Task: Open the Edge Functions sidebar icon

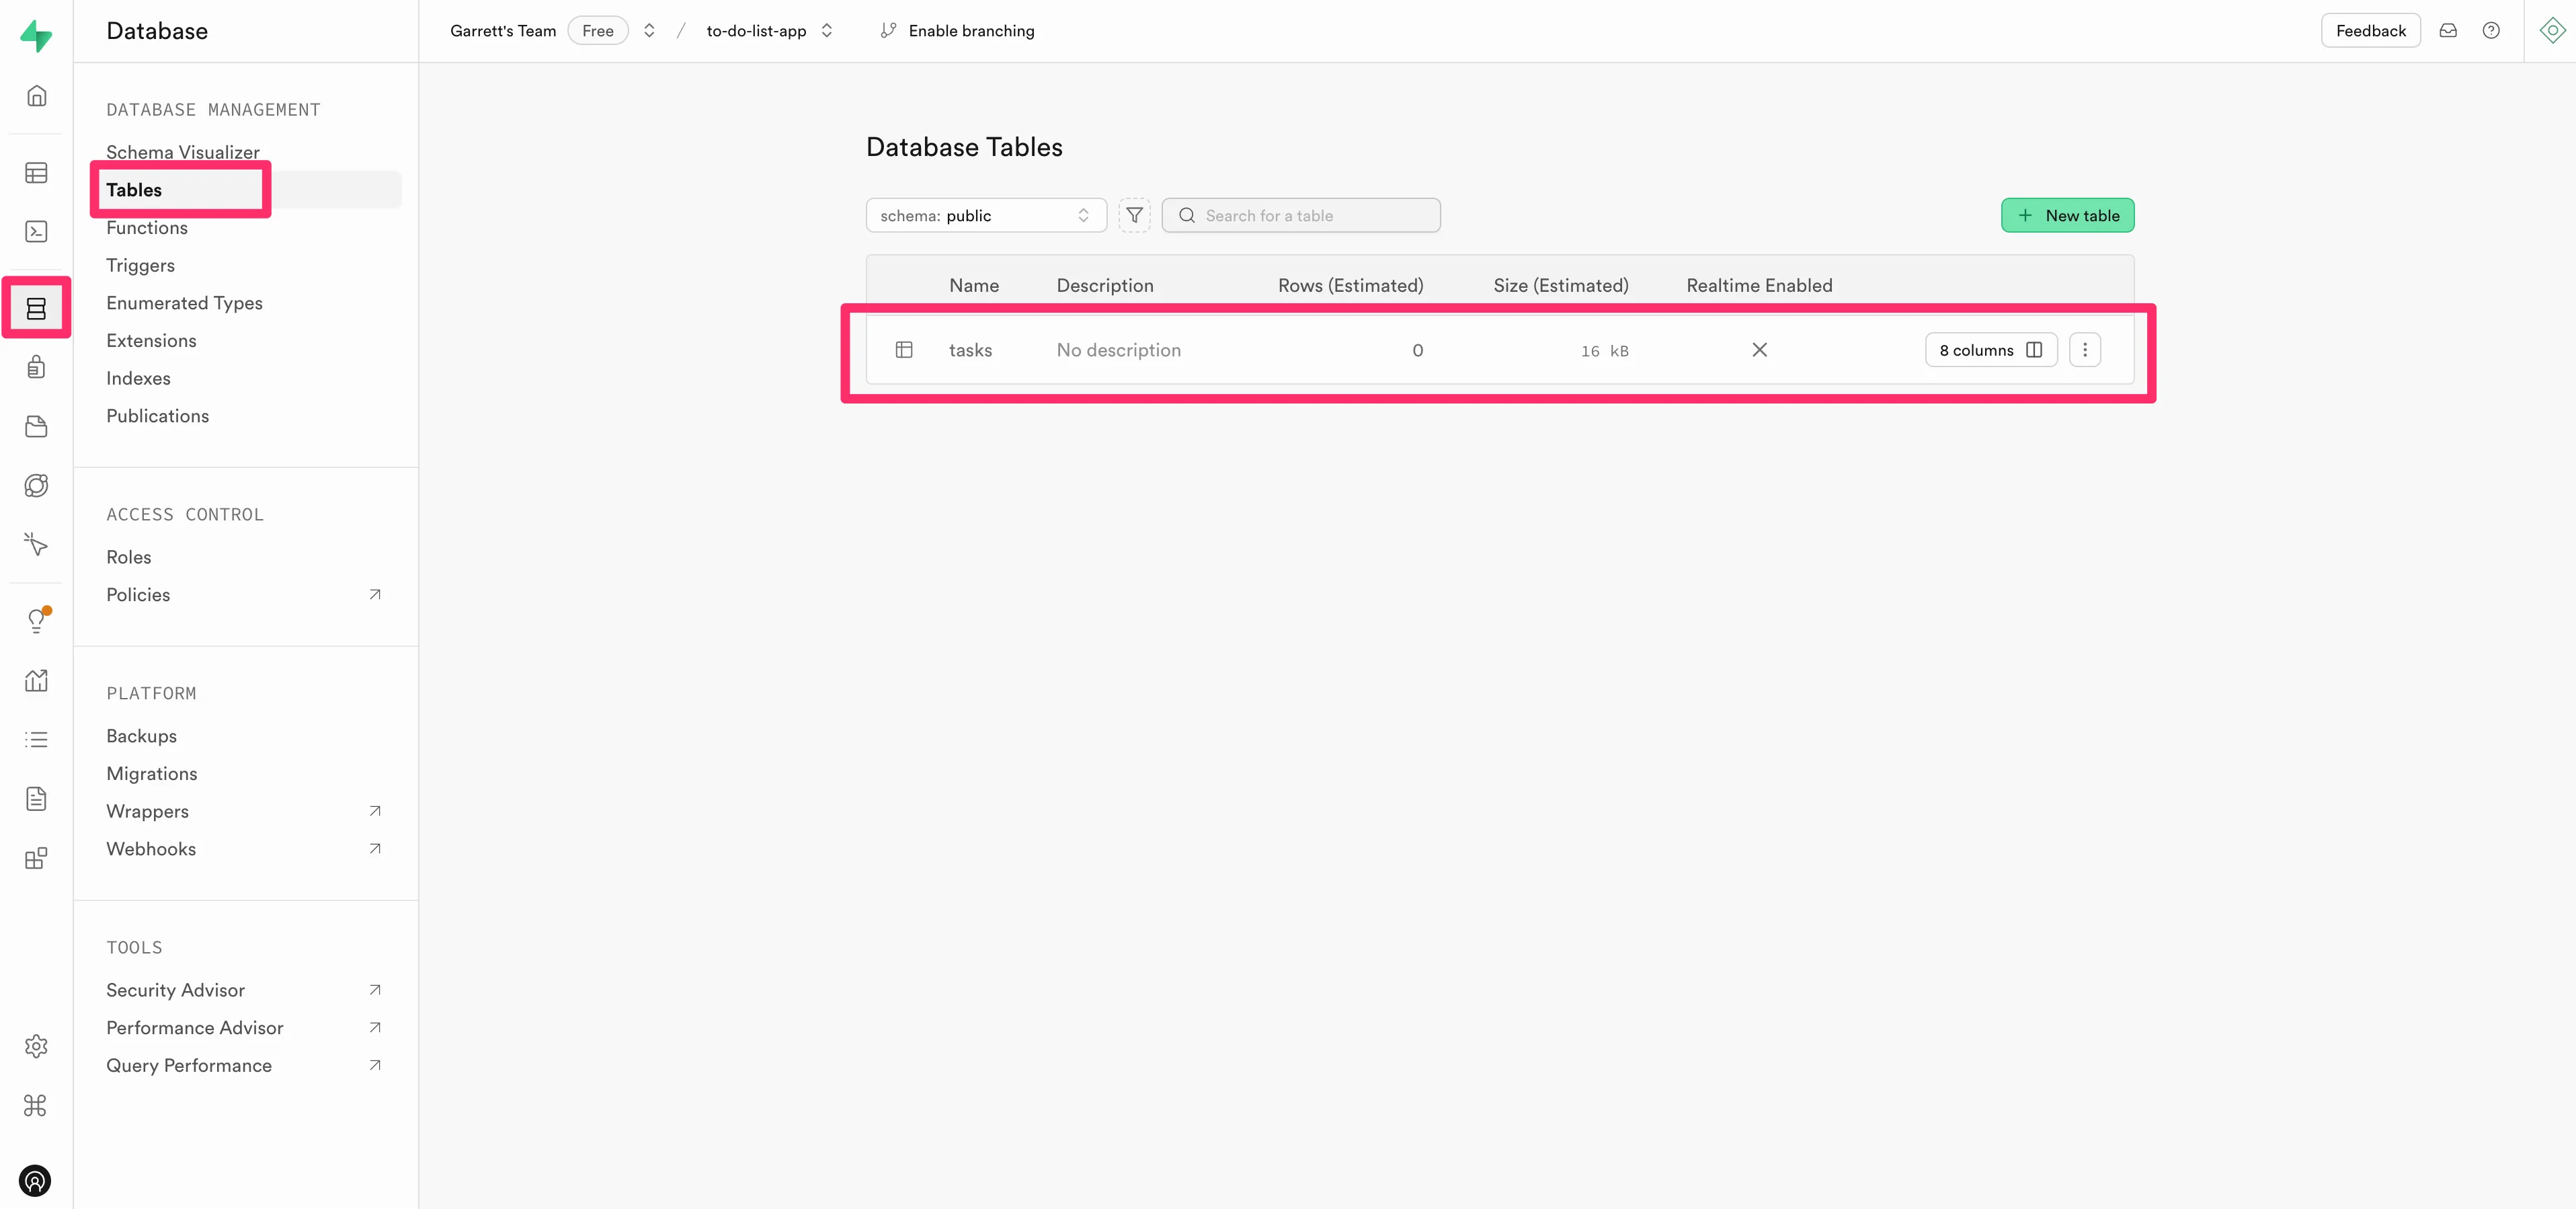Action: tap(36, 486)
